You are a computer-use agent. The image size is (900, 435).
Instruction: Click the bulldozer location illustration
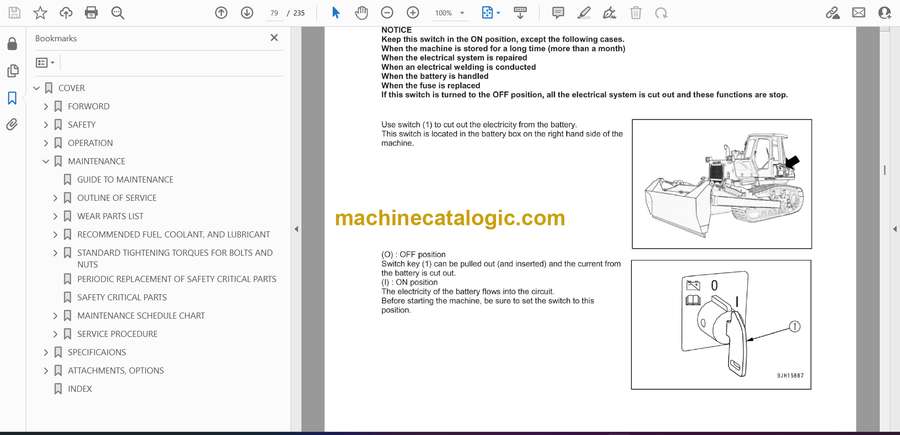coord(721,184)
